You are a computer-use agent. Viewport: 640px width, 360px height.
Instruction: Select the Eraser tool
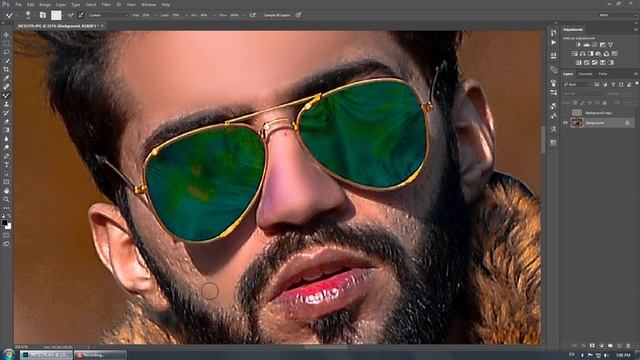6,121
